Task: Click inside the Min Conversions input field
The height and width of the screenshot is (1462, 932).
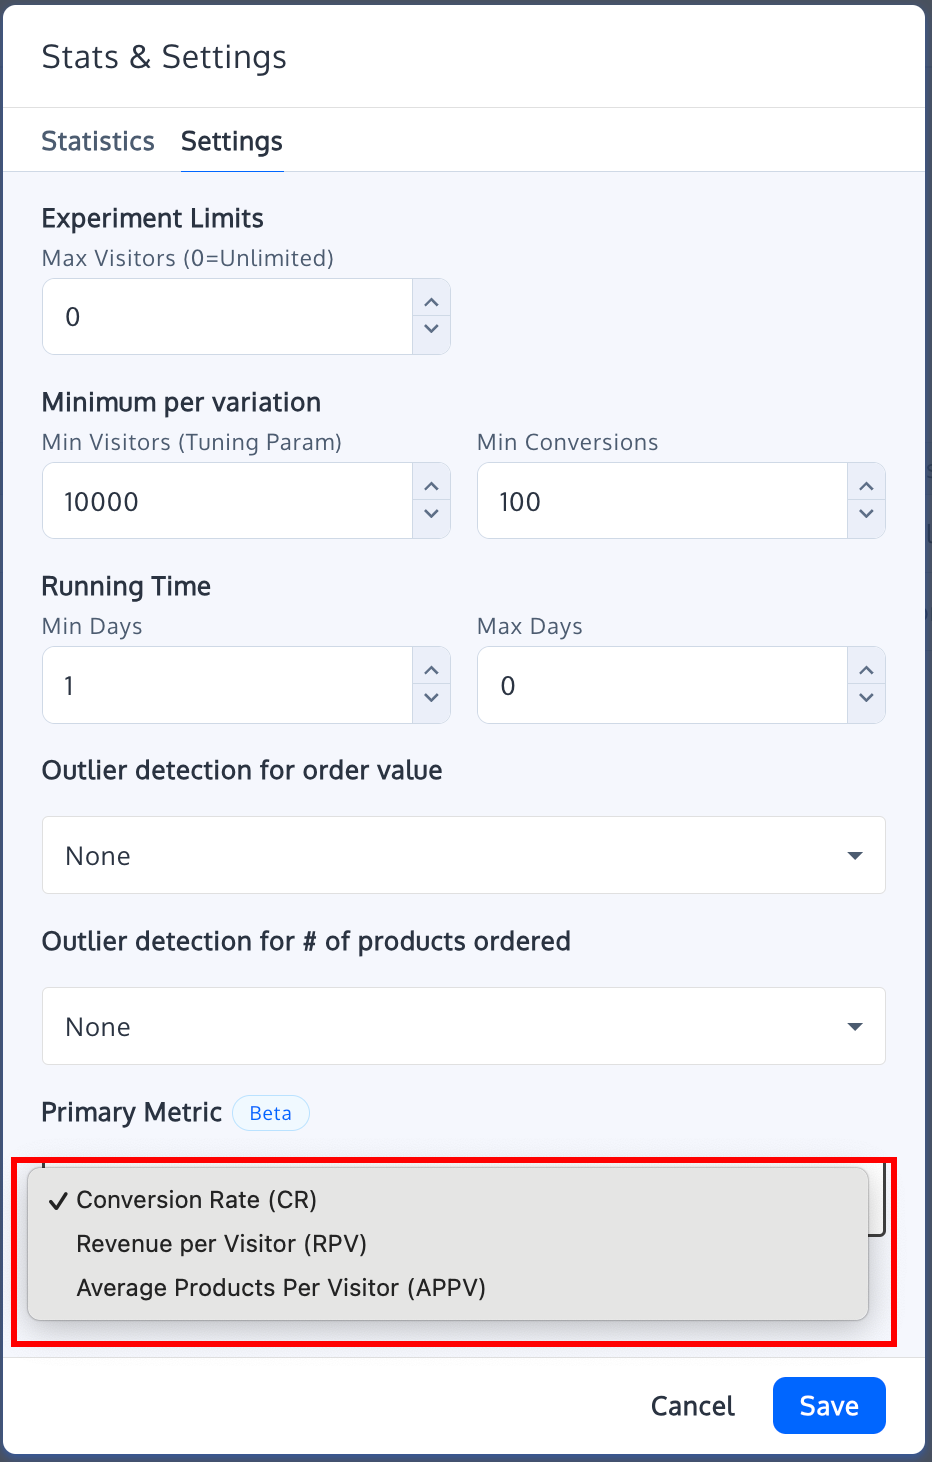Action: coord(650,500)
